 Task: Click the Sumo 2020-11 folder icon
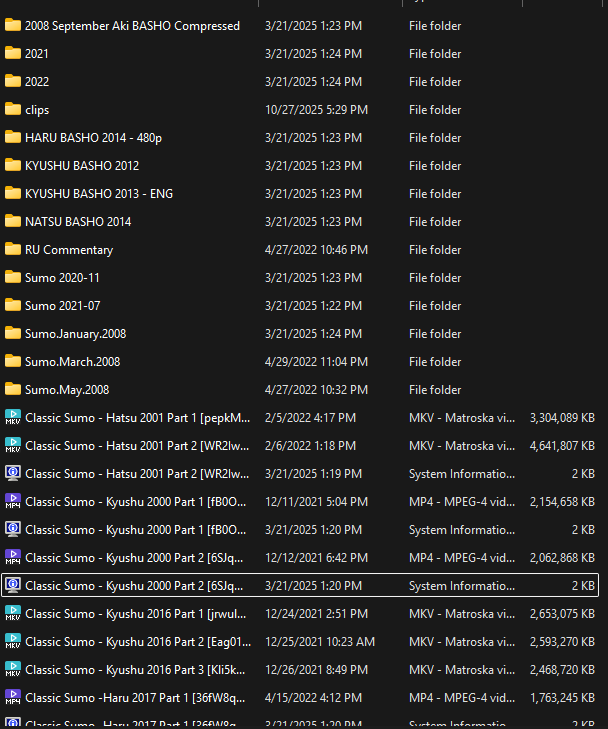pos(13,277)
